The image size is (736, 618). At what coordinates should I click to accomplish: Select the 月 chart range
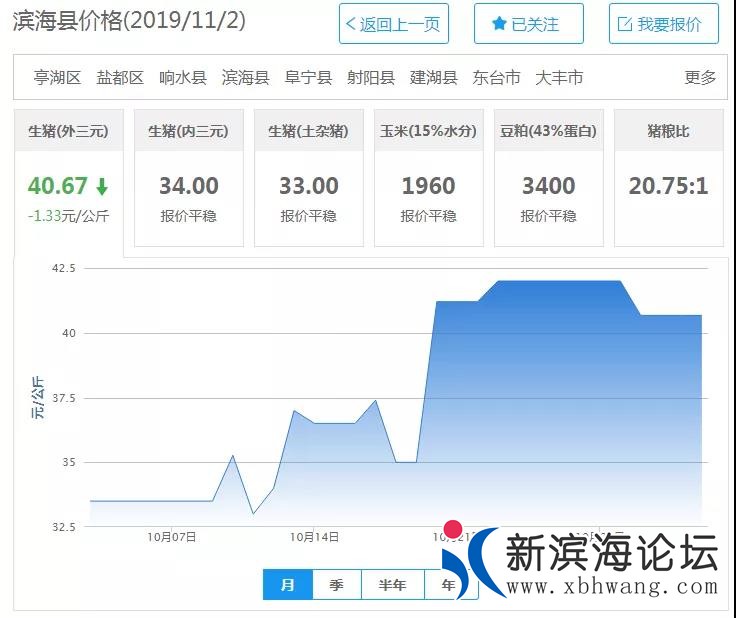coord(288,585)
